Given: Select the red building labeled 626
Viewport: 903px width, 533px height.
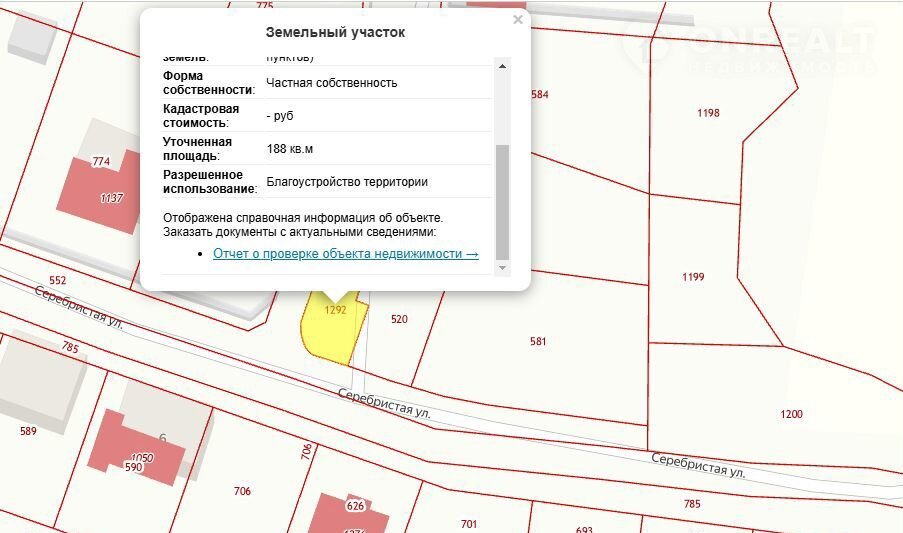Looking at the screenshot, I should pos(348,512).
